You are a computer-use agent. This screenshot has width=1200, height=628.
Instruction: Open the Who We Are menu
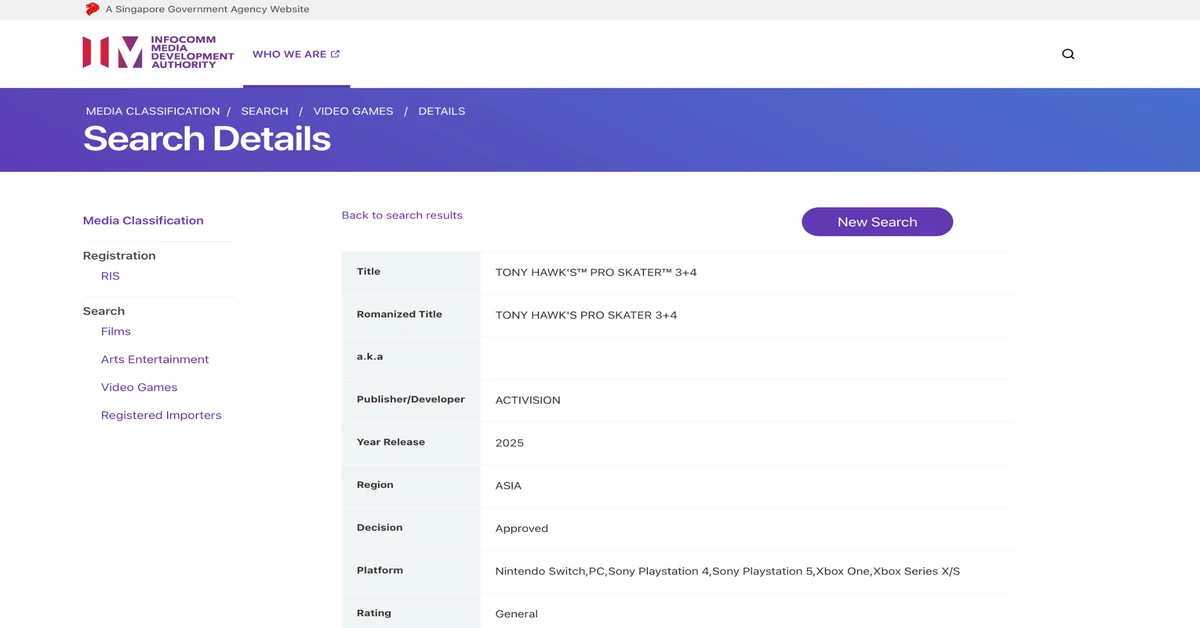pyautogui.click(x=296, y=54)
